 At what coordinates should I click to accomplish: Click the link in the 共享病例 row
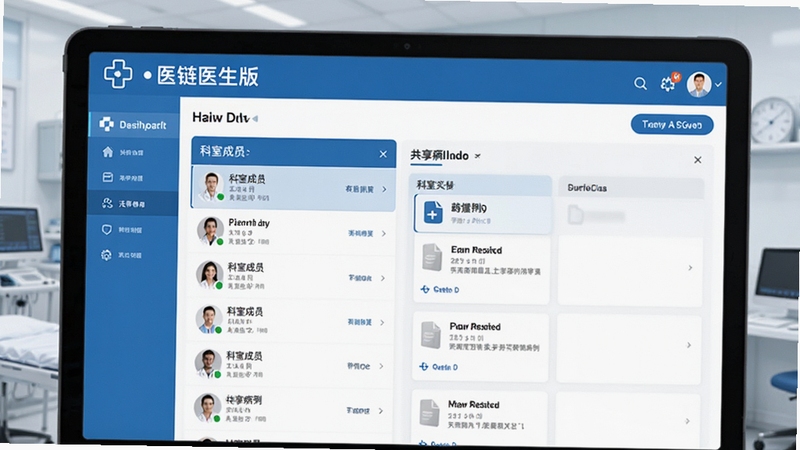(358, 410)
